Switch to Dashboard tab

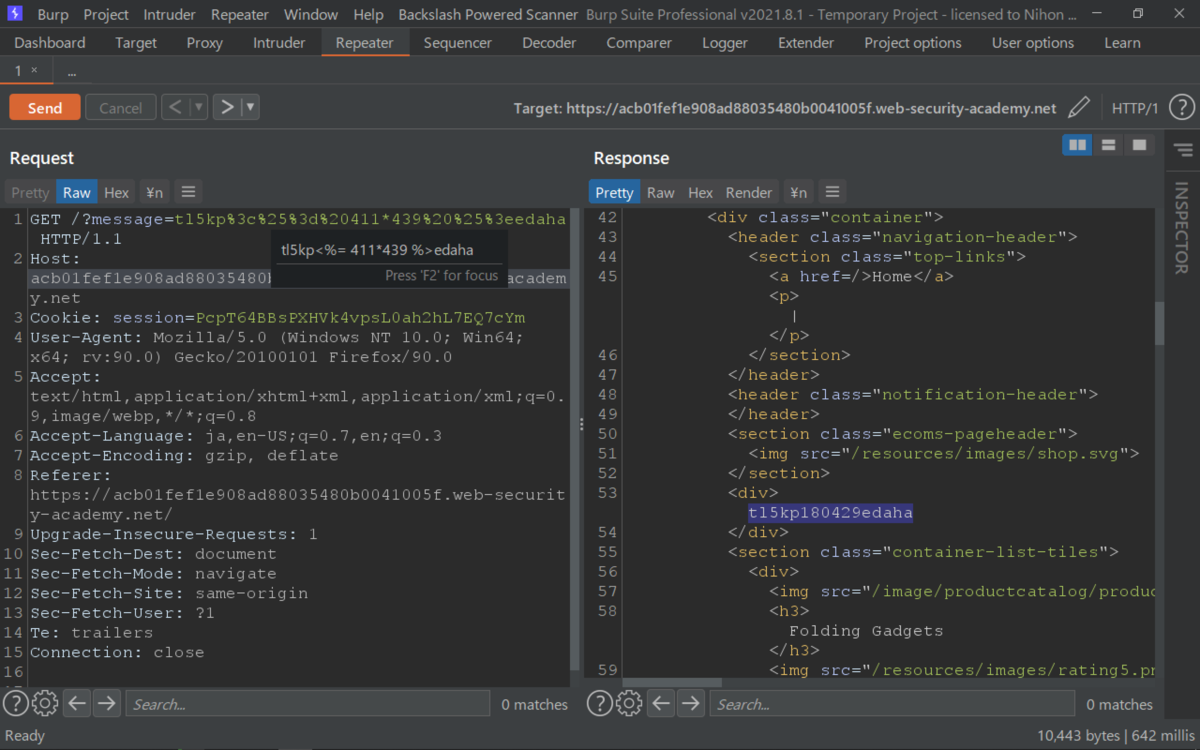50,43
